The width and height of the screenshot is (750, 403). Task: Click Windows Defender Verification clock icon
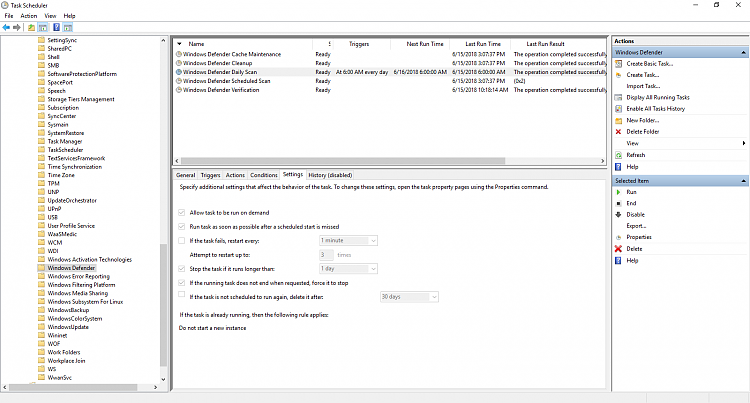179,90
